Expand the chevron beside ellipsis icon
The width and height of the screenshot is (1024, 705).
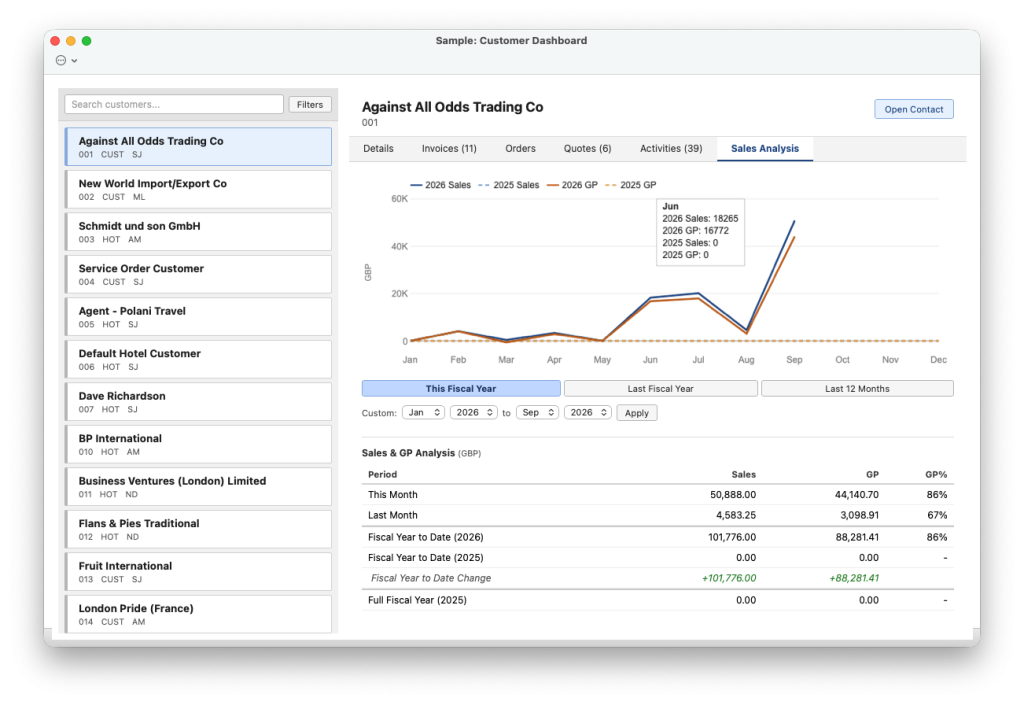point(74,61)
